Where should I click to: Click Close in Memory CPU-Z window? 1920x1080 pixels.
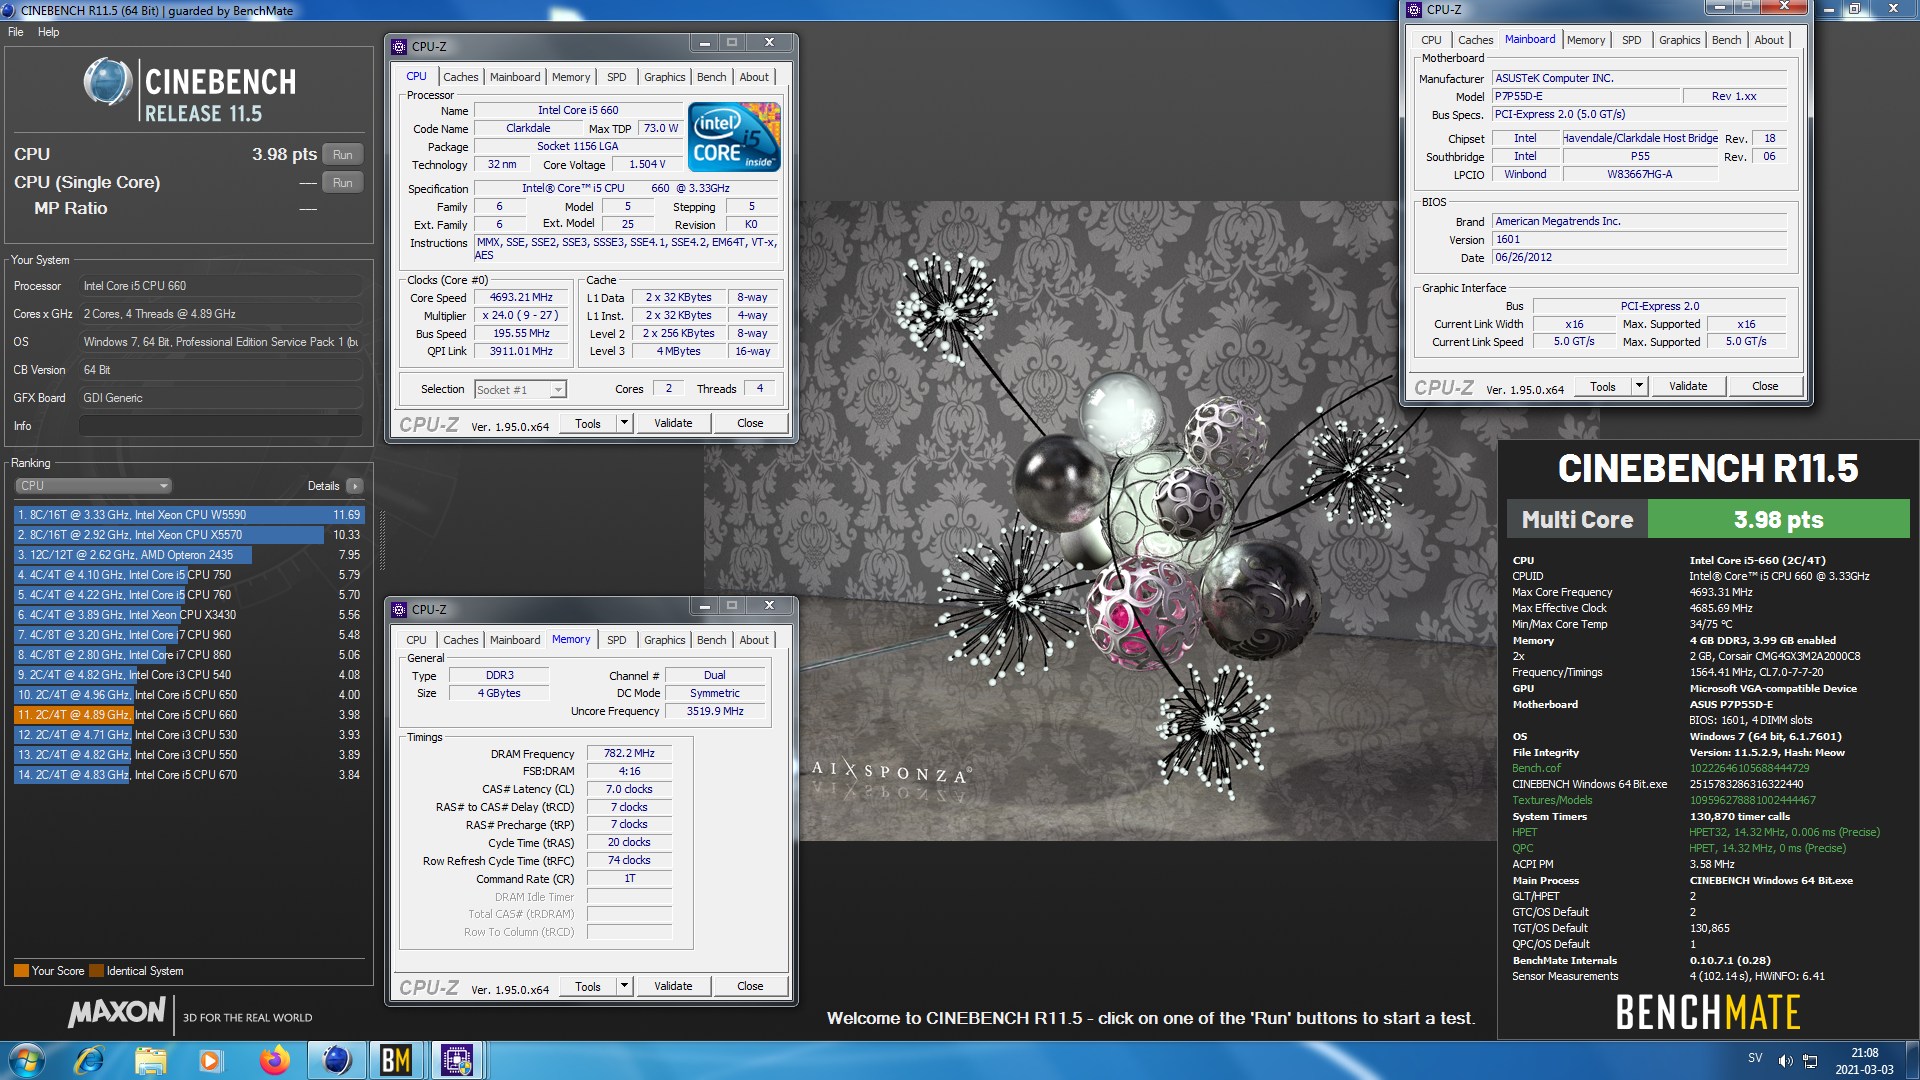point(750,986)
